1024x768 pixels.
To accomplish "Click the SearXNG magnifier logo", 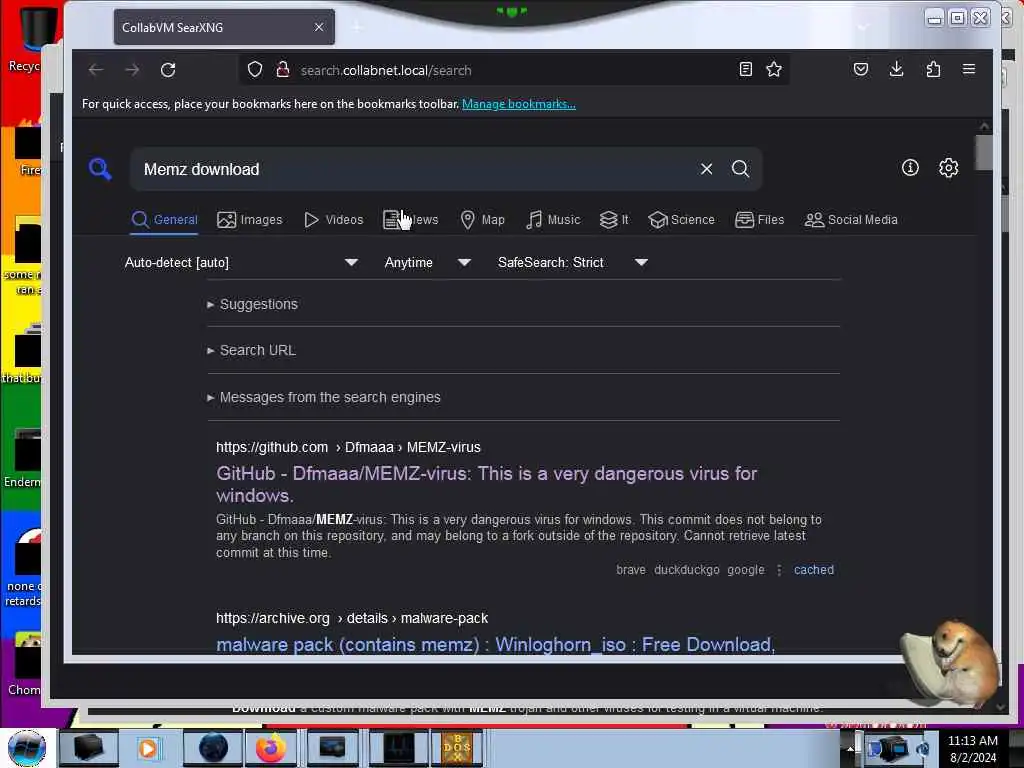I will coord(100,169).
